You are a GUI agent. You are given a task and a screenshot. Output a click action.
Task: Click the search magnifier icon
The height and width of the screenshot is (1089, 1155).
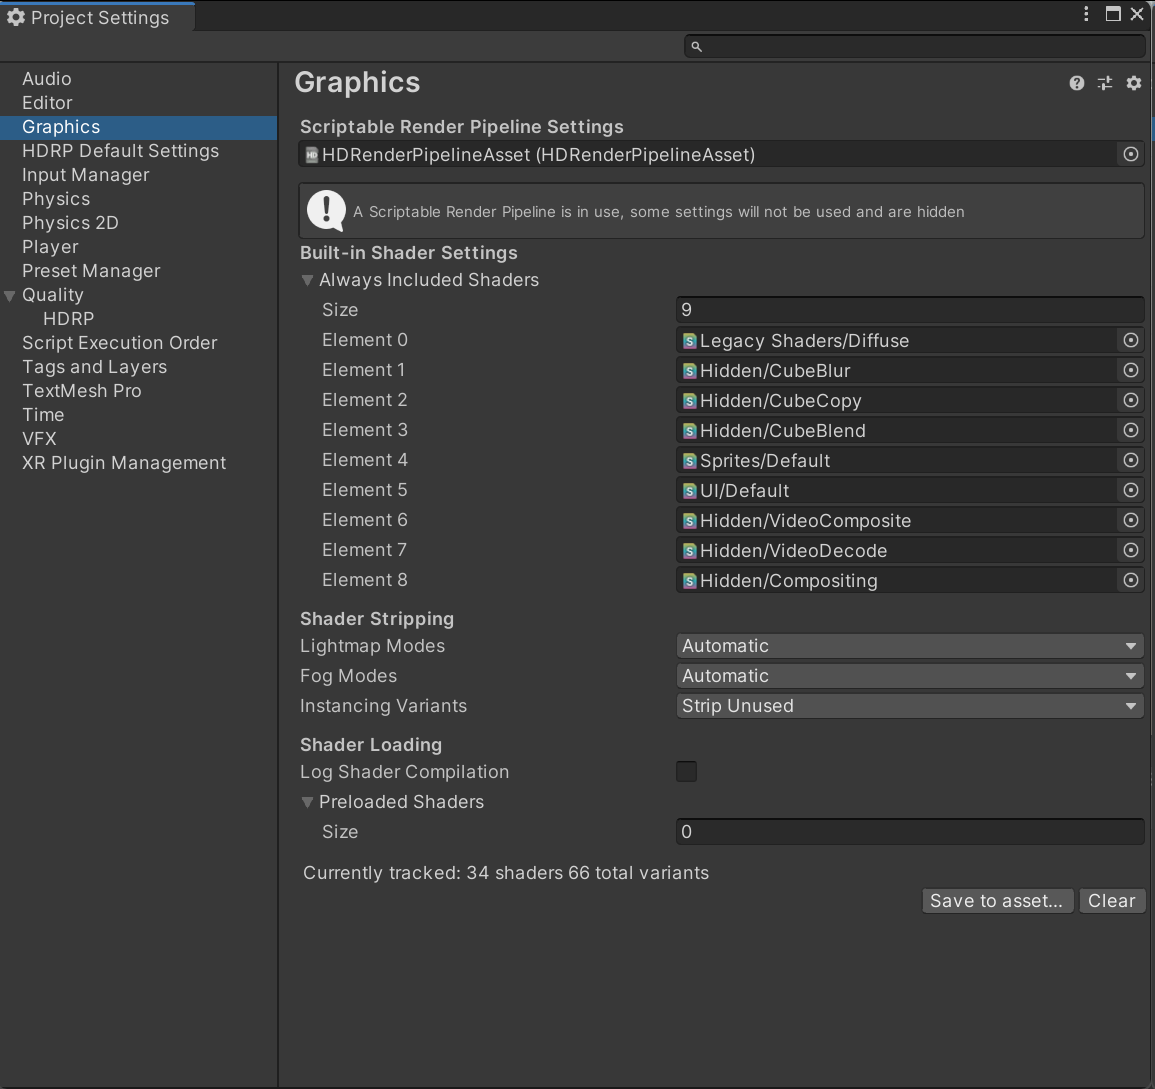point(696,46)
